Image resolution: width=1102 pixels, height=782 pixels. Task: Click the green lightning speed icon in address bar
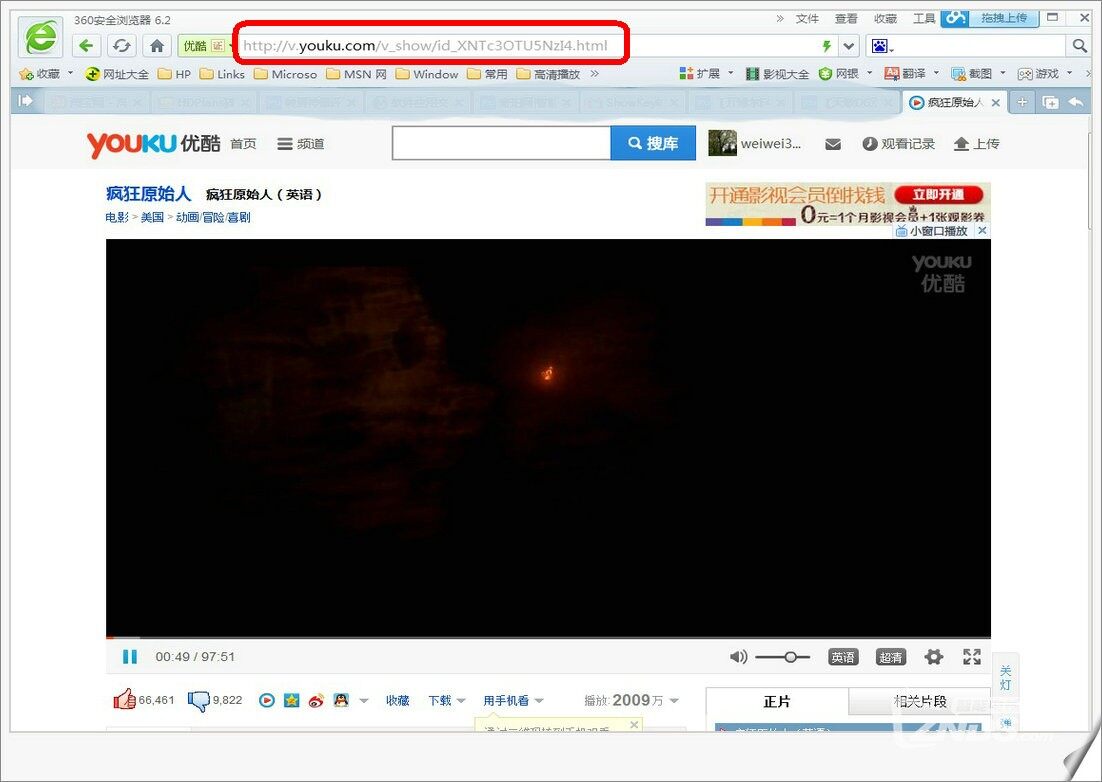pyautogui.click(x=826, y=46)
